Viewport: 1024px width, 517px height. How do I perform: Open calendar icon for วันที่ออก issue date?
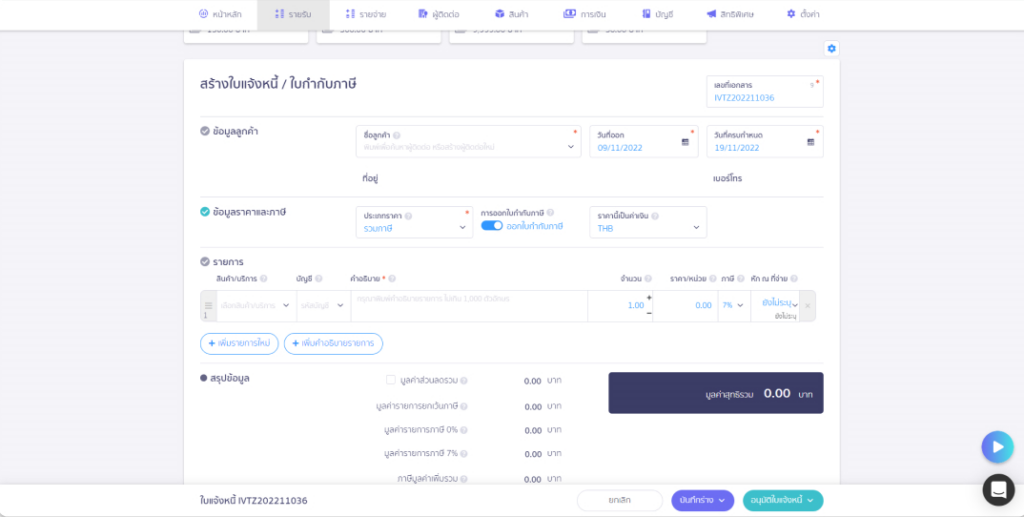[685, 142]
